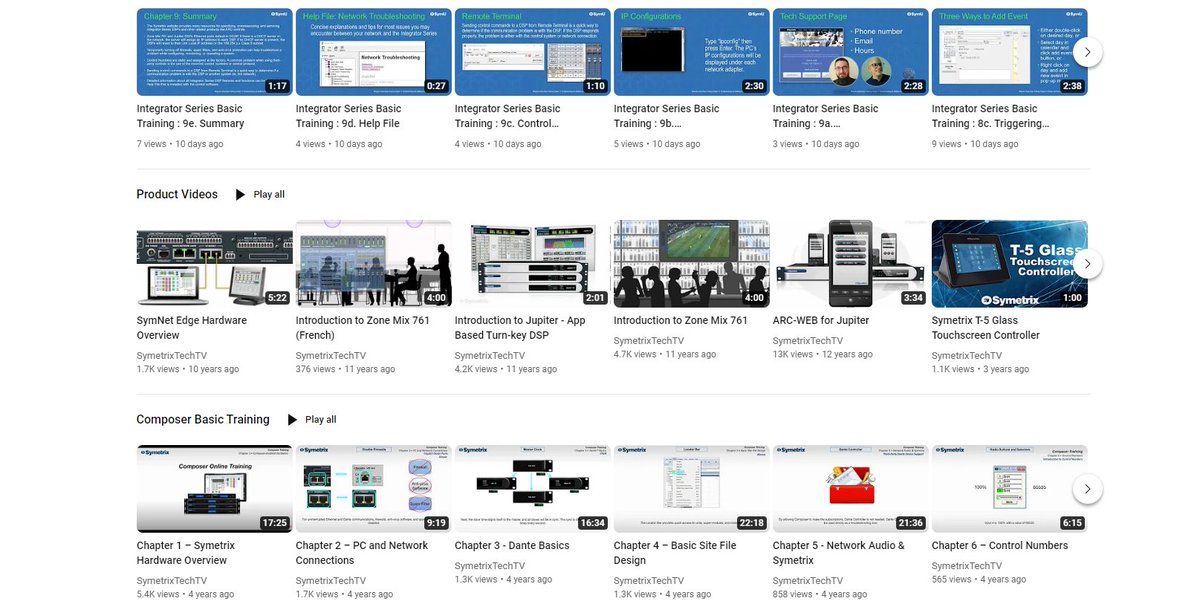Click Chapter 1 – Symetrix Hardware Overview title
Image resolution: width=1200 pixels, height=607 pixels.
tap(186, 553)
